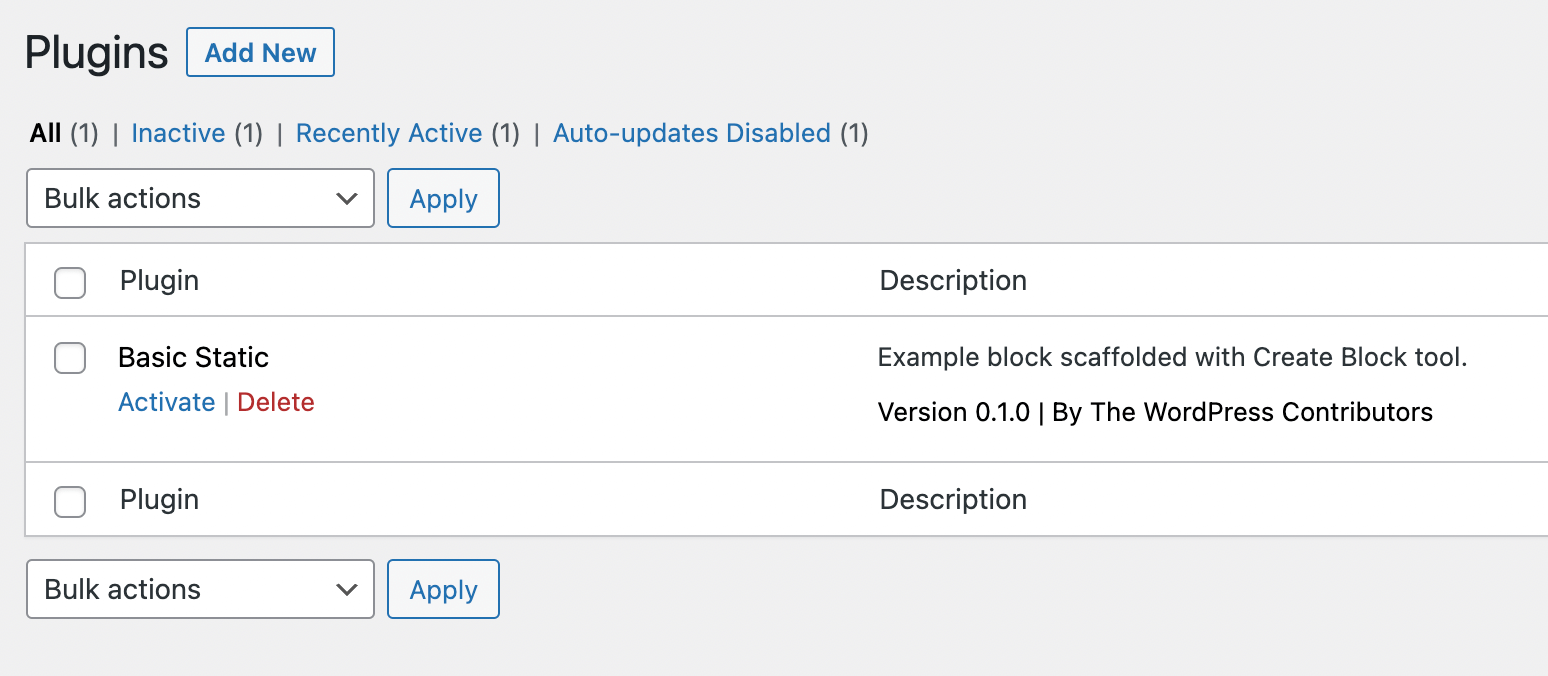
Task: Click the Plugin label in the footer row
Action: pyautogui.click(x=159, y=499)
